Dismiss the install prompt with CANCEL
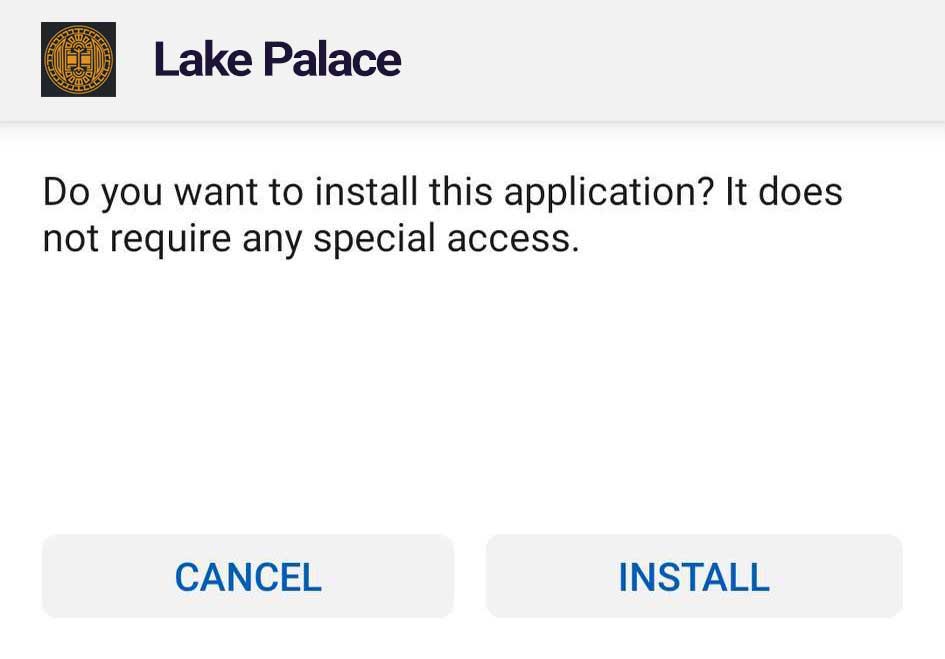This screenshot has height=659, width=945. tap(248, 576)
